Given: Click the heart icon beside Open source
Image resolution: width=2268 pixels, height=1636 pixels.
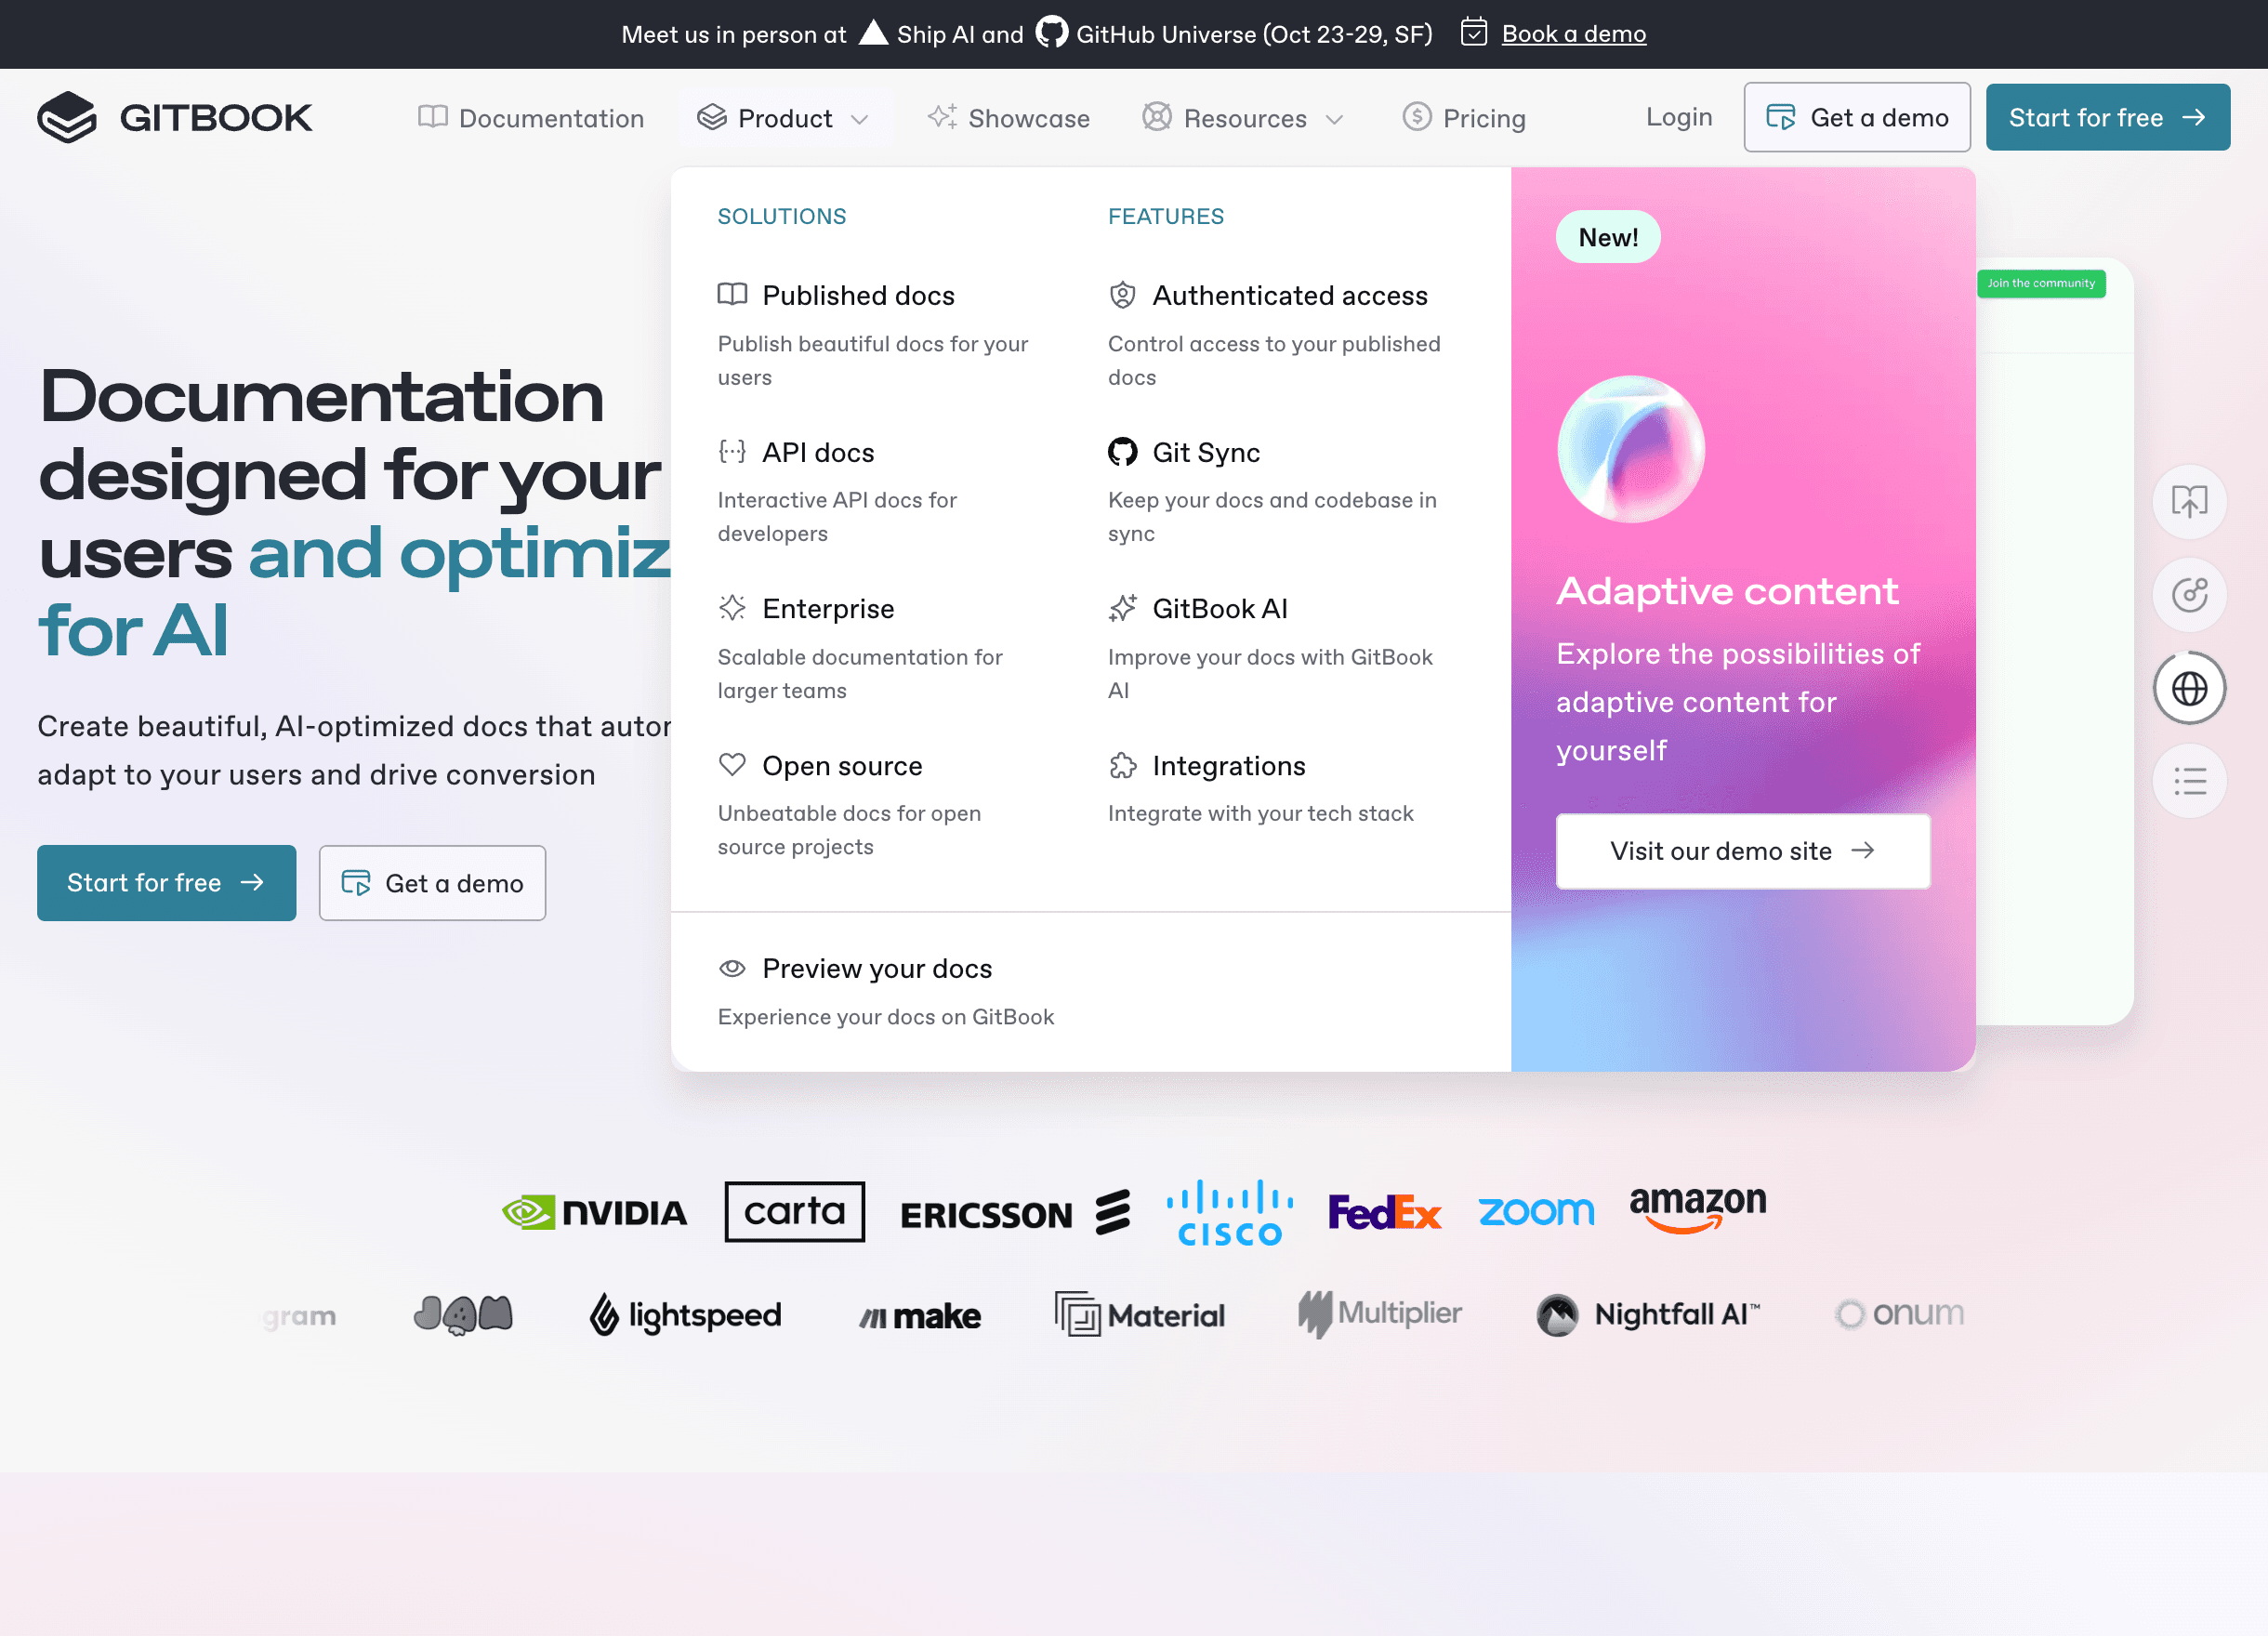Looking at the screenshot, I should (x=732, y=765).
